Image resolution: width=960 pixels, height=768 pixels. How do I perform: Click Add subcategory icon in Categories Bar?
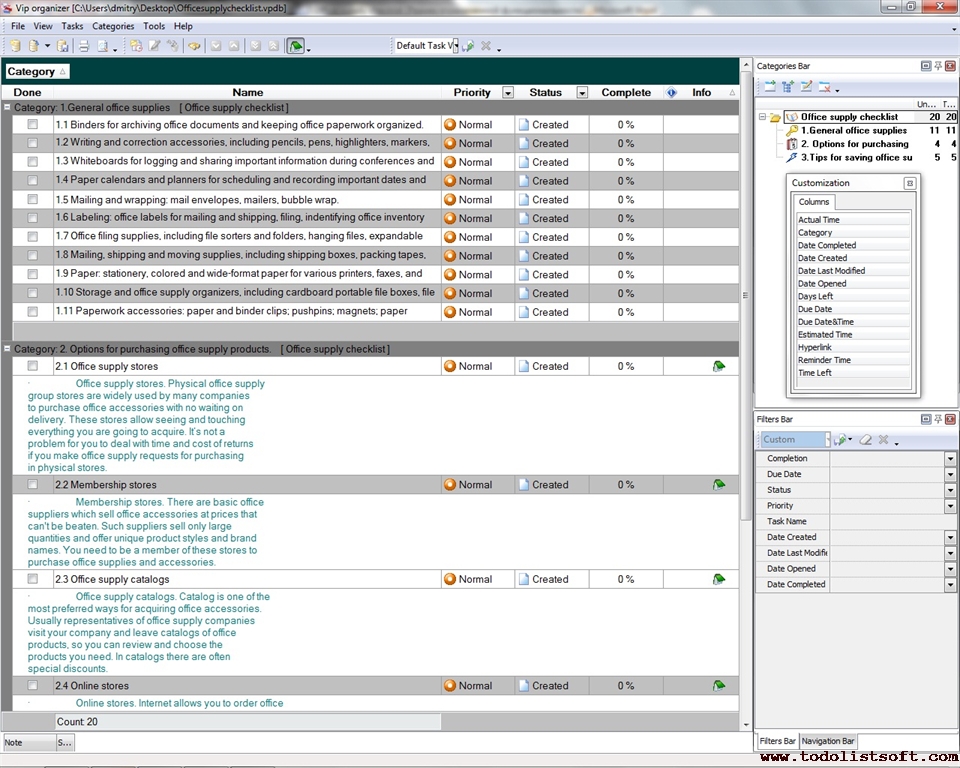(x=788, y=87)
